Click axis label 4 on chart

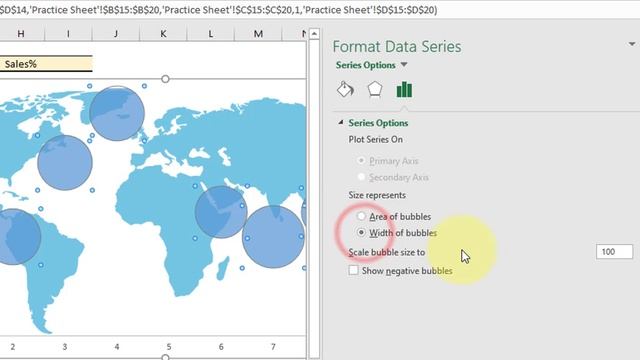(117, 347)
